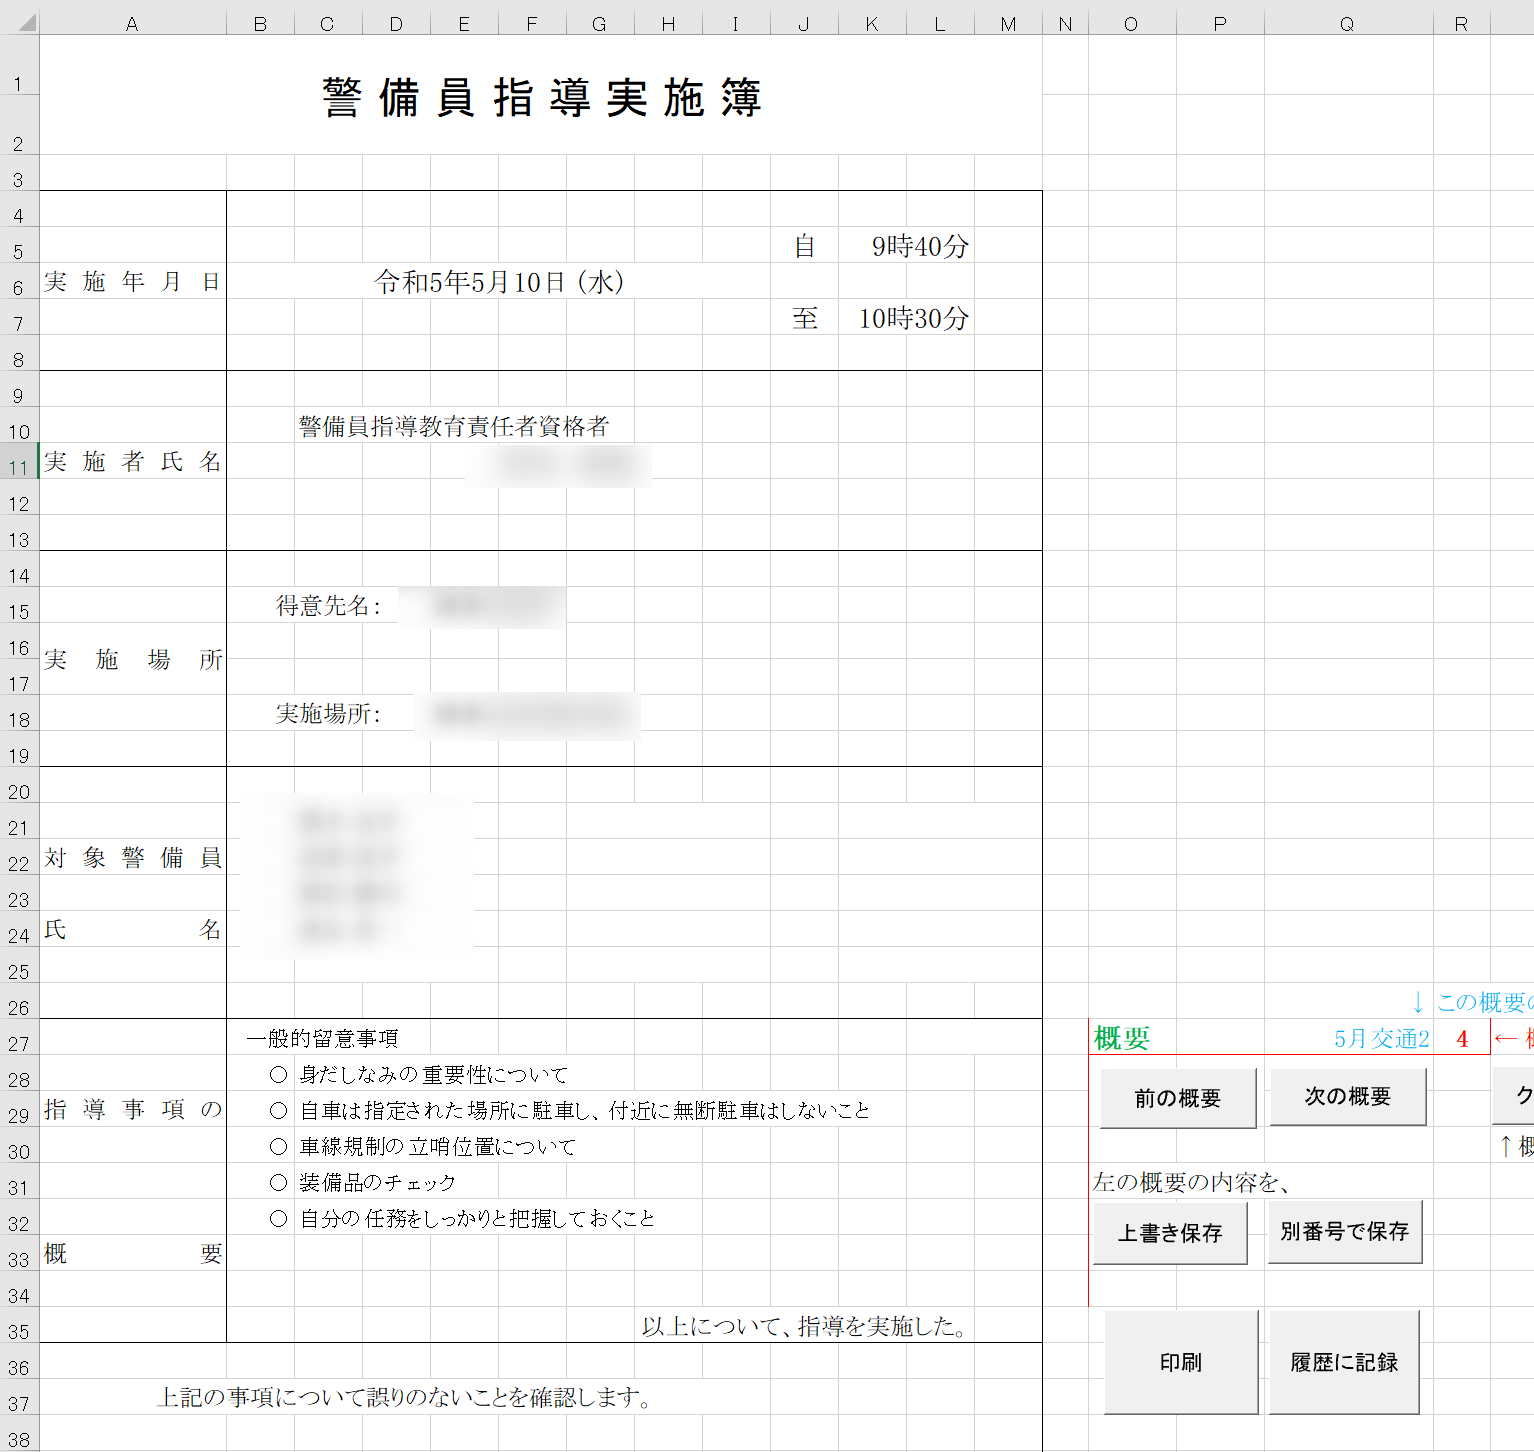Screen dimensions: 1534x1452
Task: Click the red summary number 4 cell
Action: click(x=1462, y=1039)
